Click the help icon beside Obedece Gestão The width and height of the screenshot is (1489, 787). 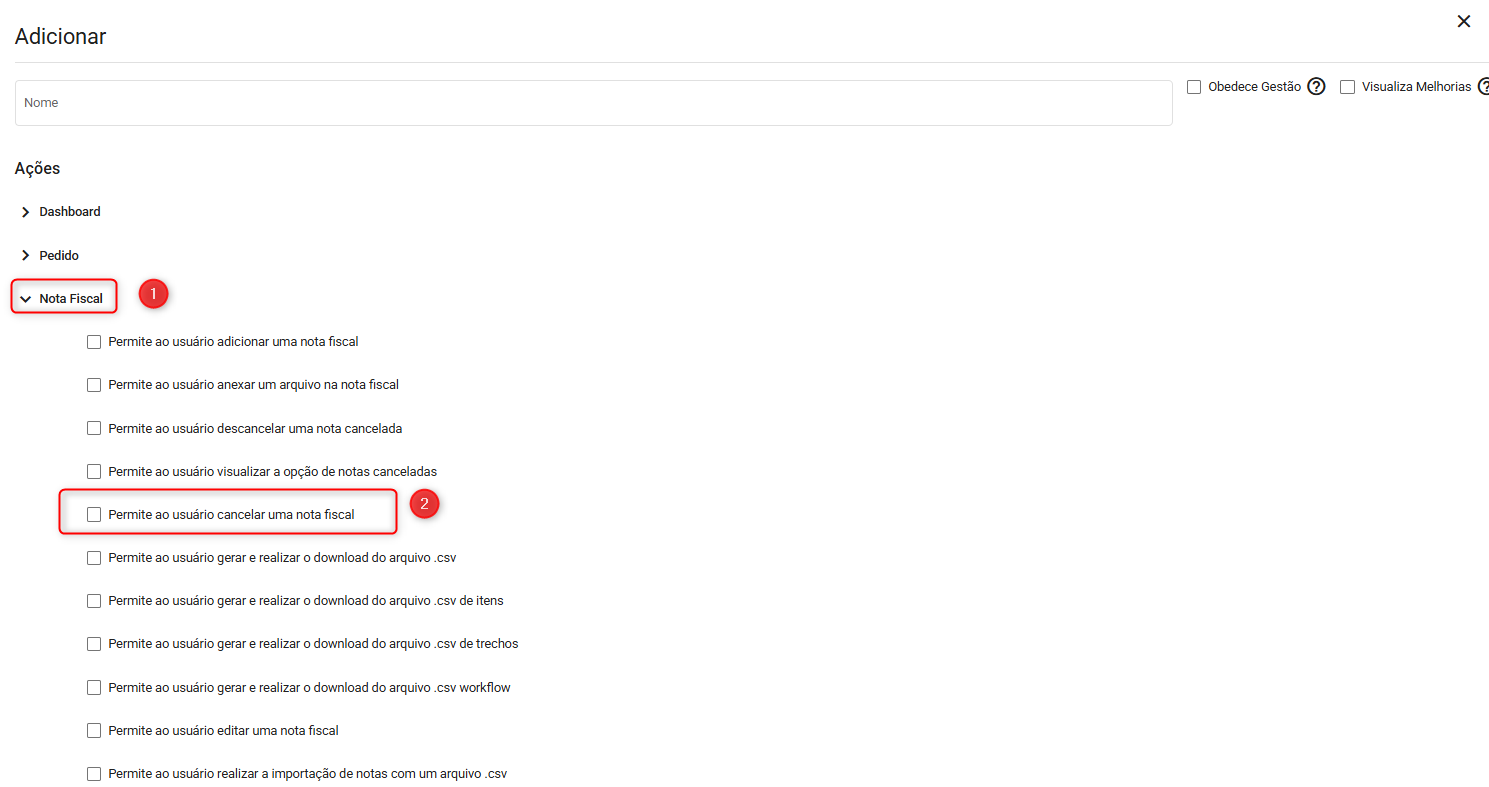(1316, 87)
